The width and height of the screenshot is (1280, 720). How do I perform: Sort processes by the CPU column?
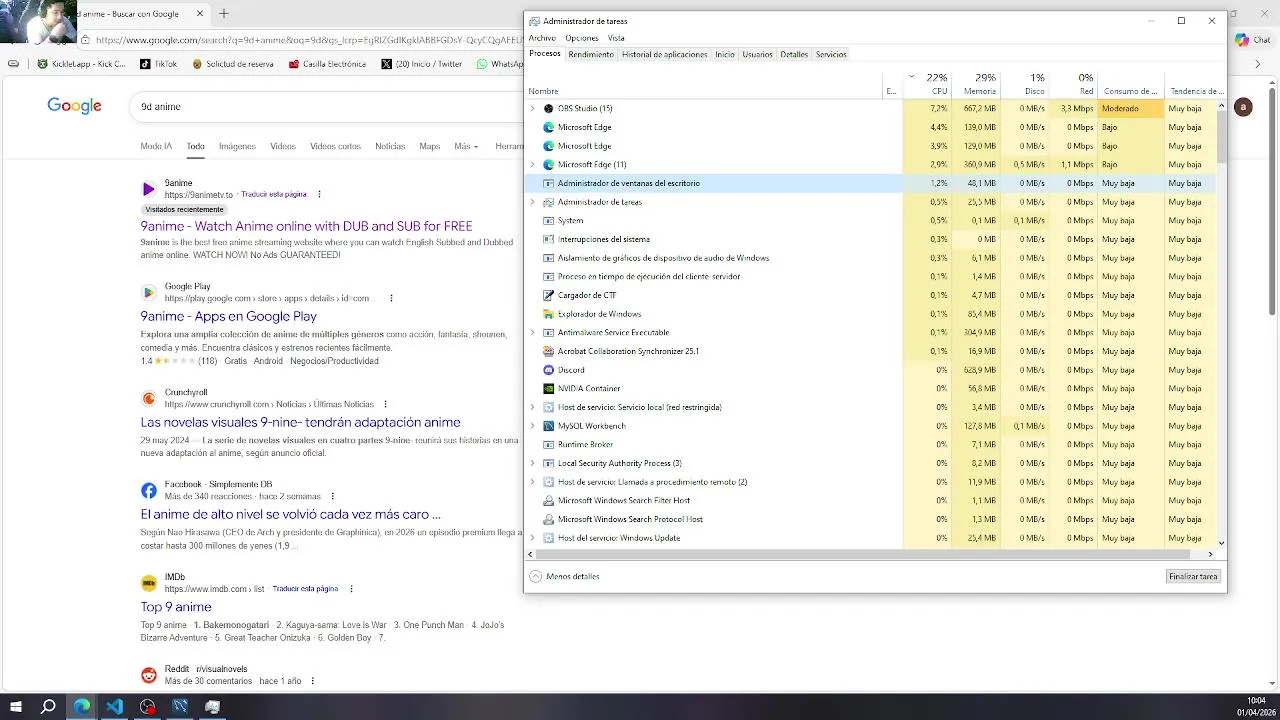click(926, 84)
